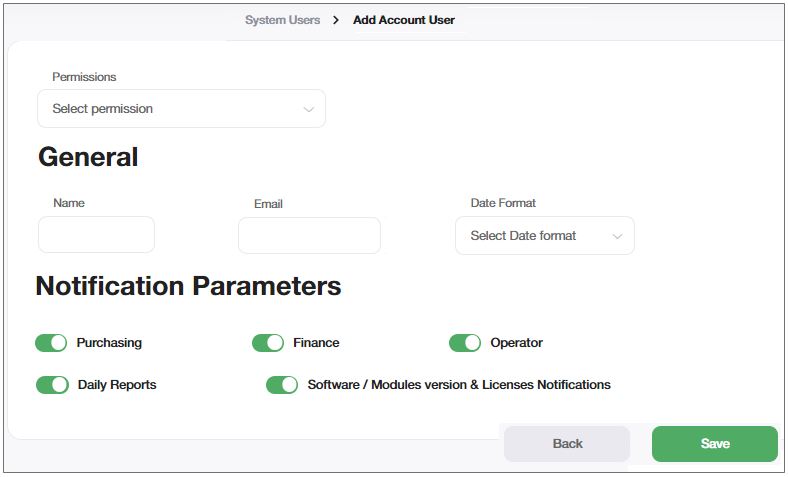
Task: Go back to System Users breadcrumb
Action: [x=282, y=20]
